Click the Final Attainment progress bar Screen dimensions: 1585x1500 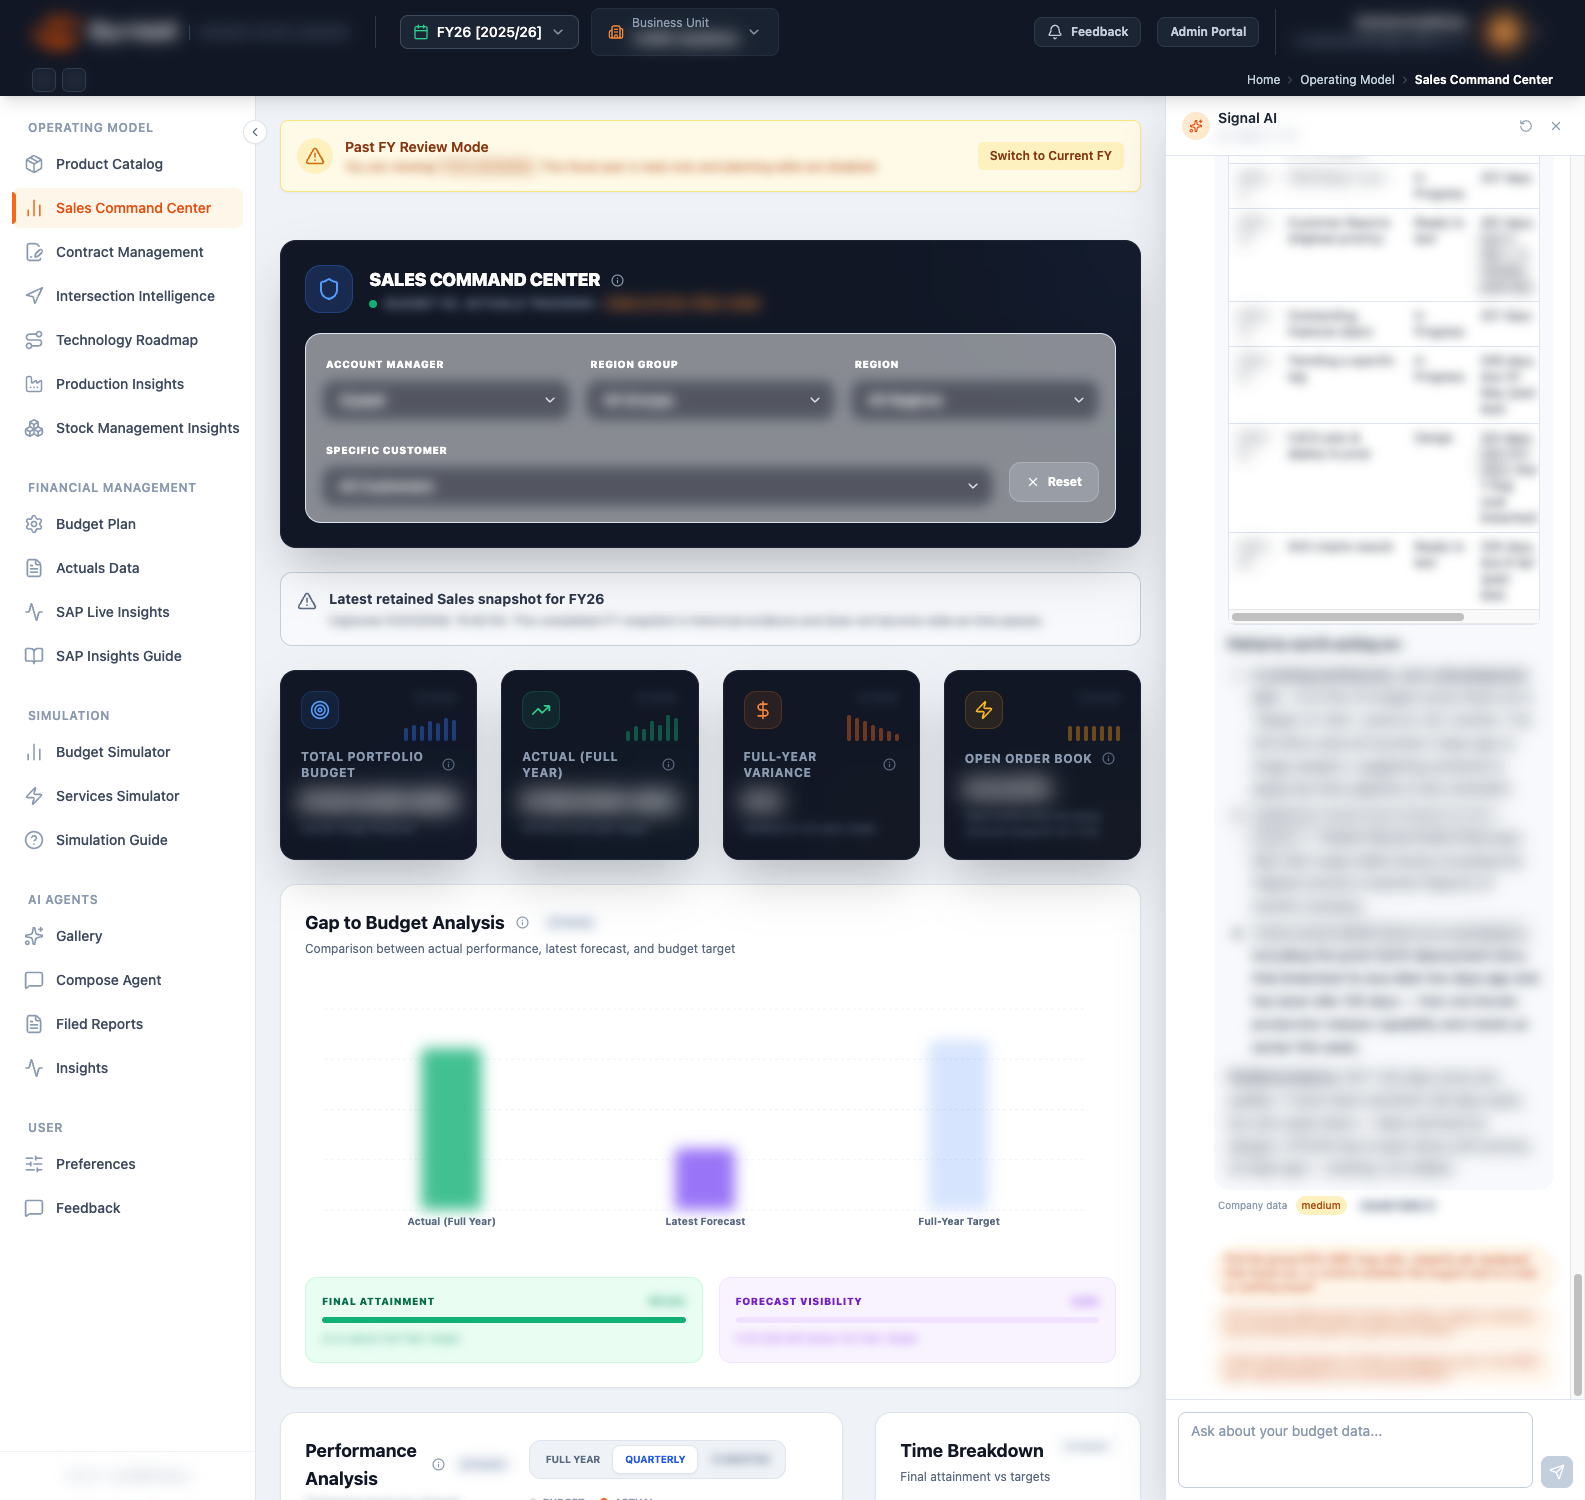coord(504,1320)
